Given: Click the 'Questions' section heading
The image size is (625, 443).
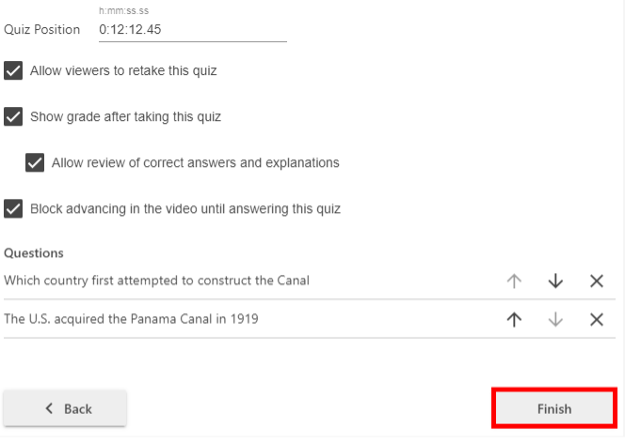Looking at the screenshot, I should coord(34,253).
